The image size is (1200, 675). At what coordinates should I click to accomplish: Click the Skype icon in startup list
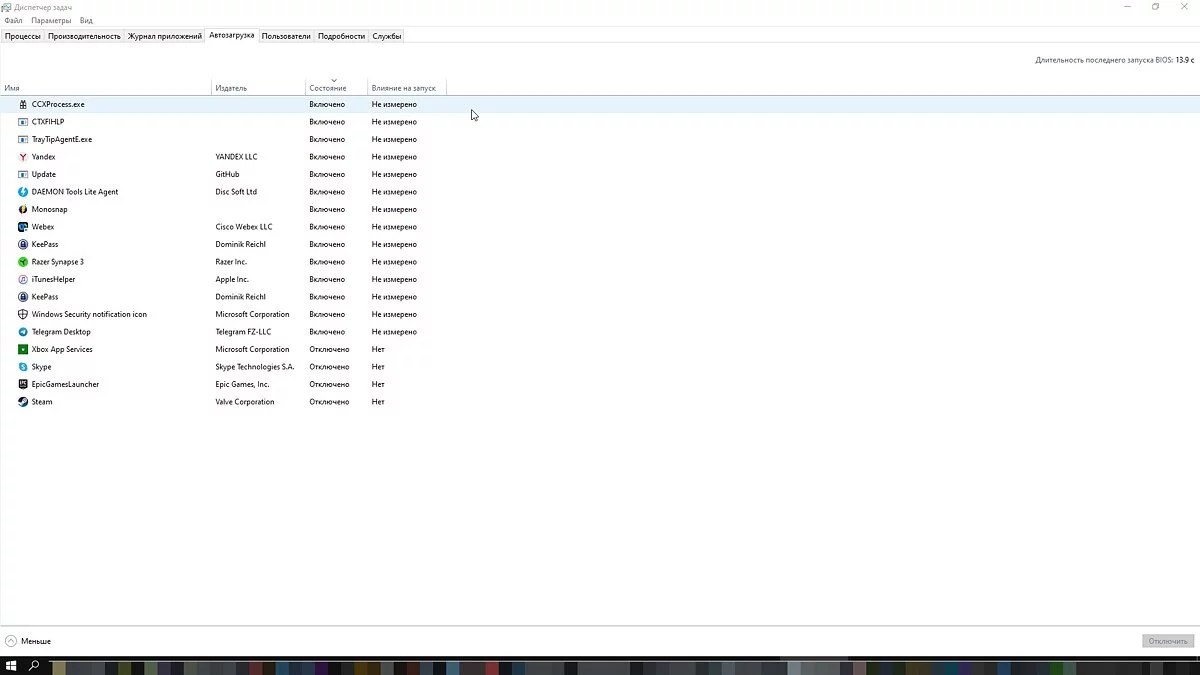click(23, 367)
